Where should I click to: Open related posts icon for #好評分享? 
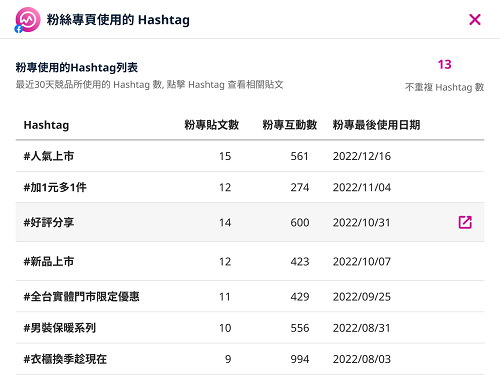pyautogui.click(x=465, y=222)
